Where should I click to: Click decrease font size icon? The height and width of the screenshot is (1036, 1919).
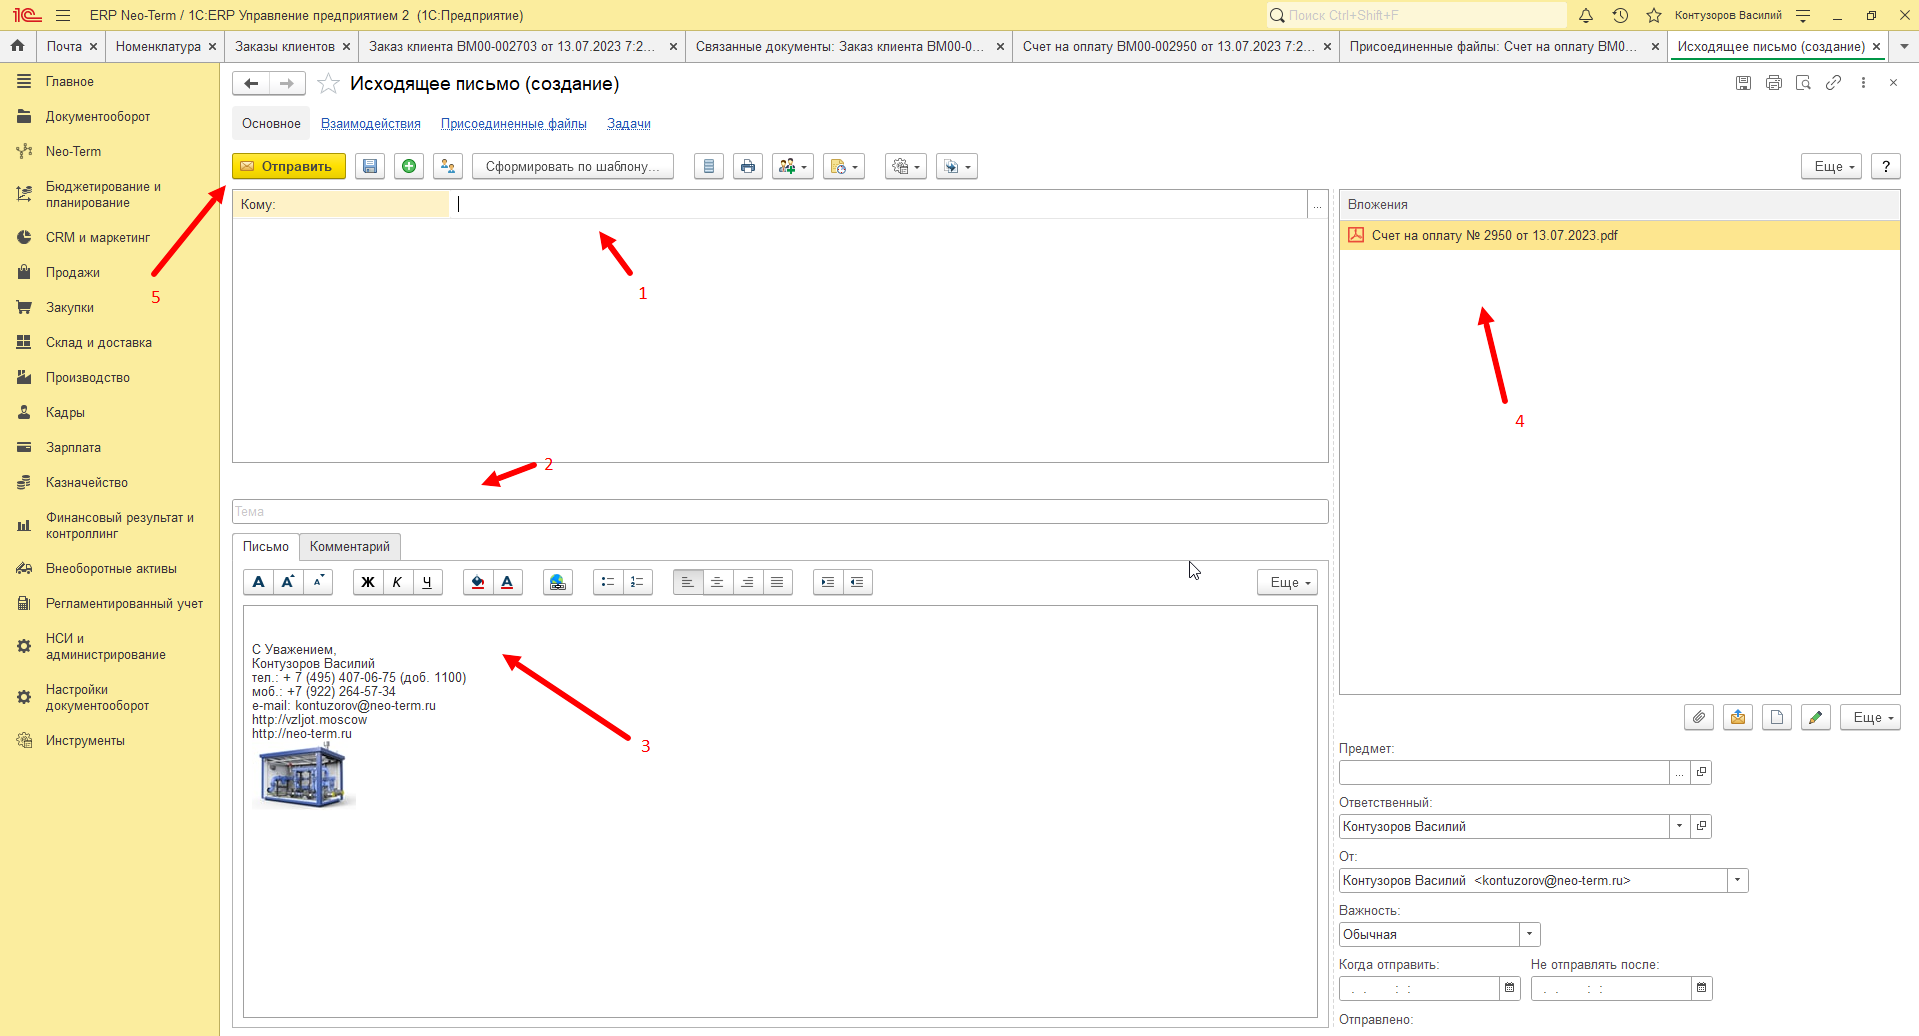[x=318, y=582]
